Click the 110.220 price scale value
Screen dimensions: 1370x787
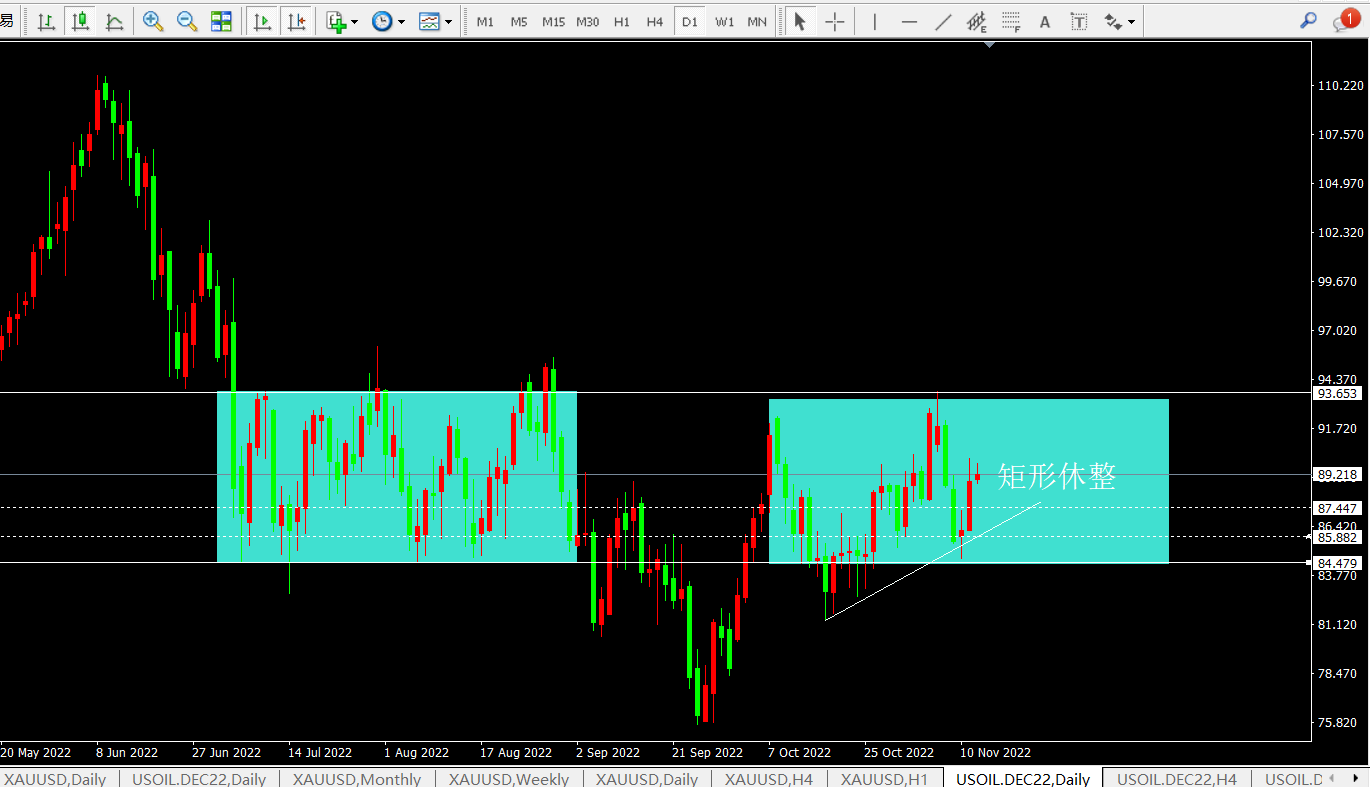pyautogui.click(x=1341, y=86)
